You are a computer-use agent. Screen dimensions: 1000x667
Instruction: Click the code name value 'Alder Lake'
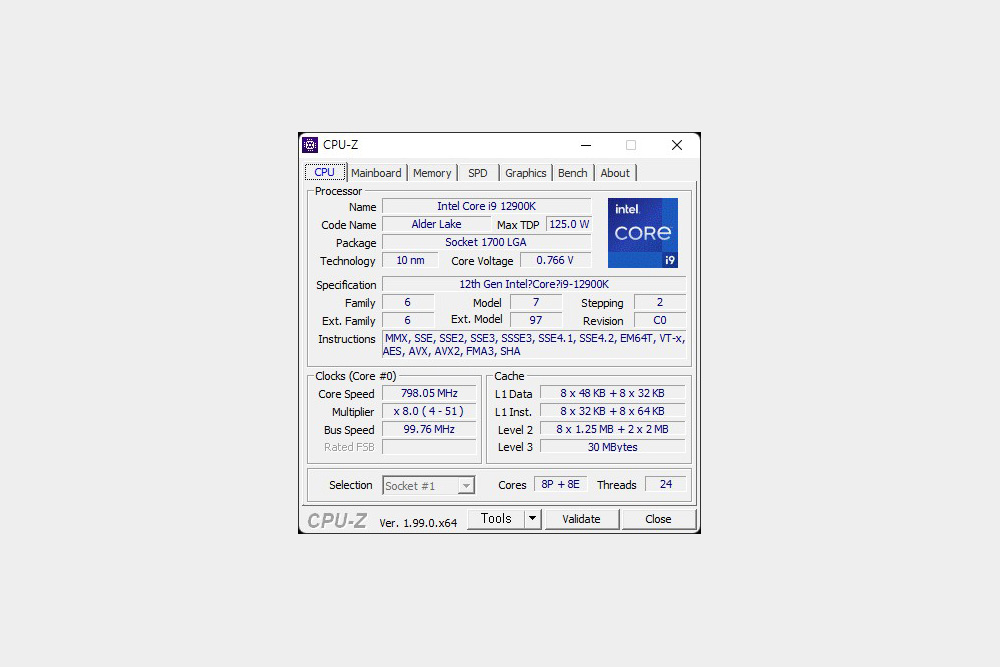(436, 224)
